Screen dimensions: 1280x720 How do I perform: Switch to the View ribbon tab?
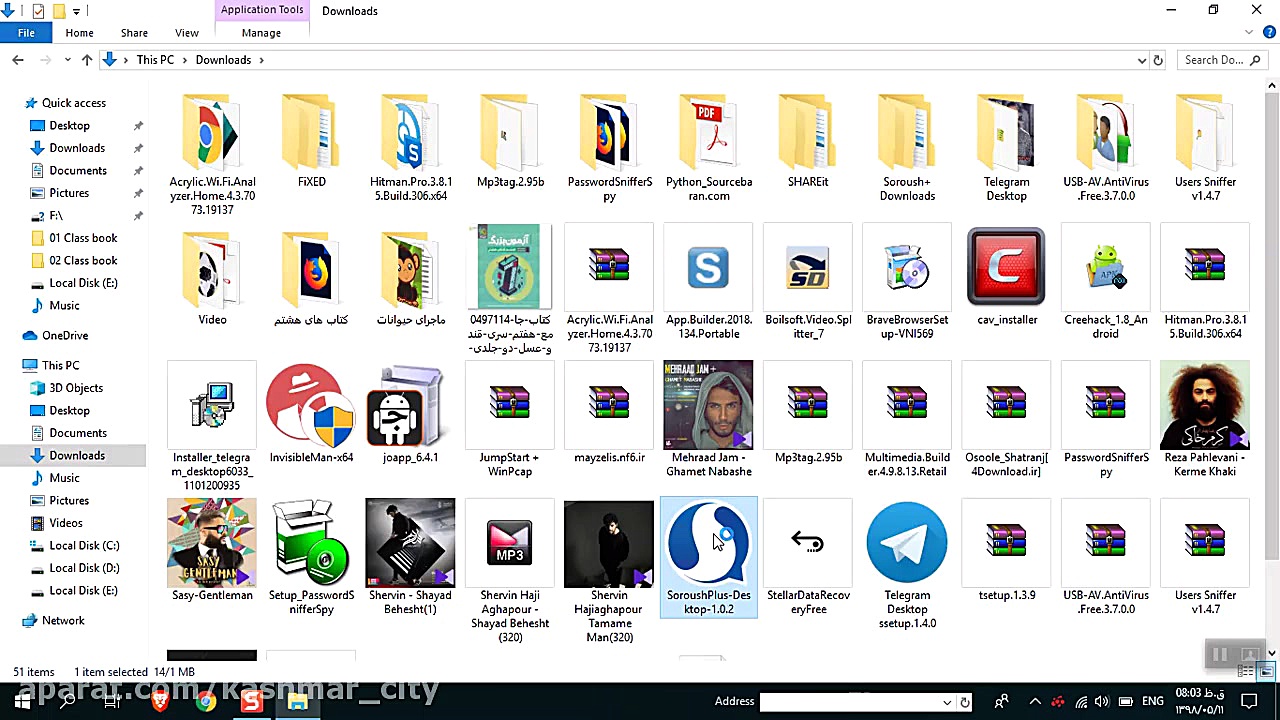point(187,33)
